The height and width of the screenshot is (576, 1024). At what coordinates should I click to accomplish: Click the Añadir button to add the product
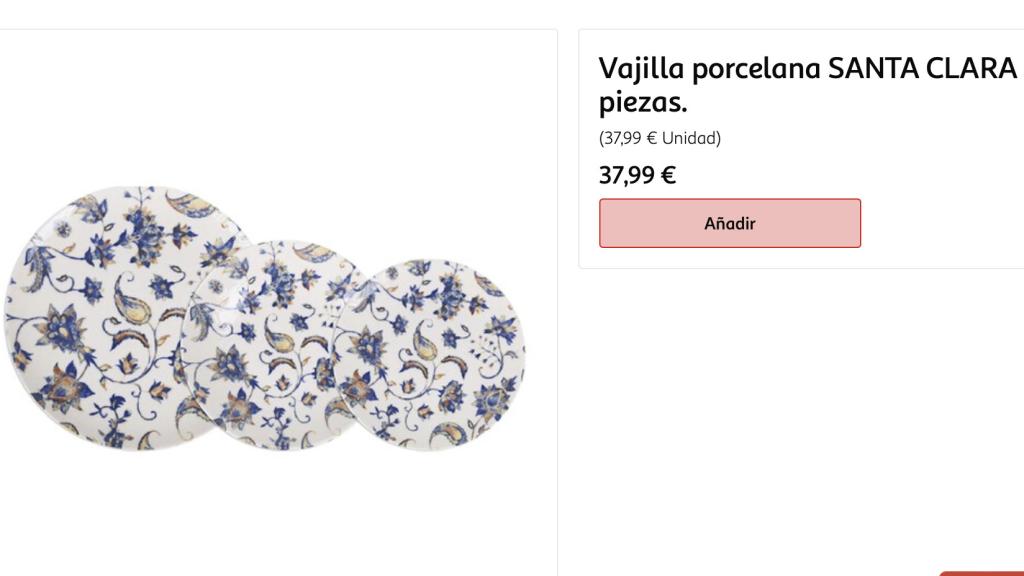pyautogui.click(x=729, y=223)
